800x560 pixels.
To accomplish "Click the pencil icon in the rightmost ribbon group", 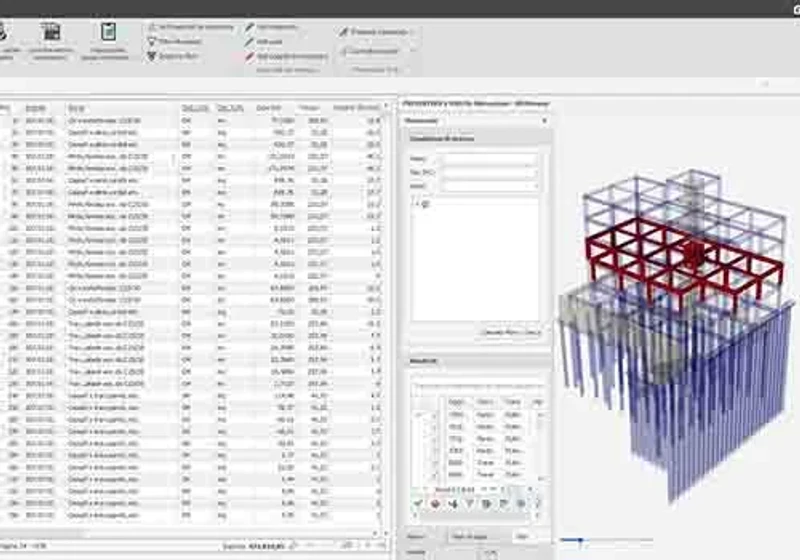I will tap(343, 32).
